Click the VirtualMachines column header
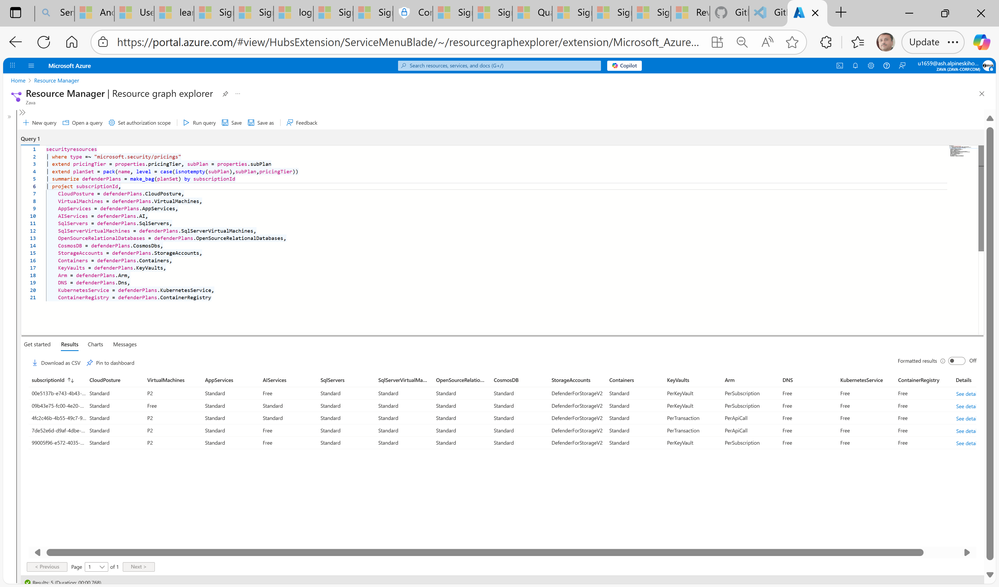Screen dimensions: 999x587 (166, 380)
